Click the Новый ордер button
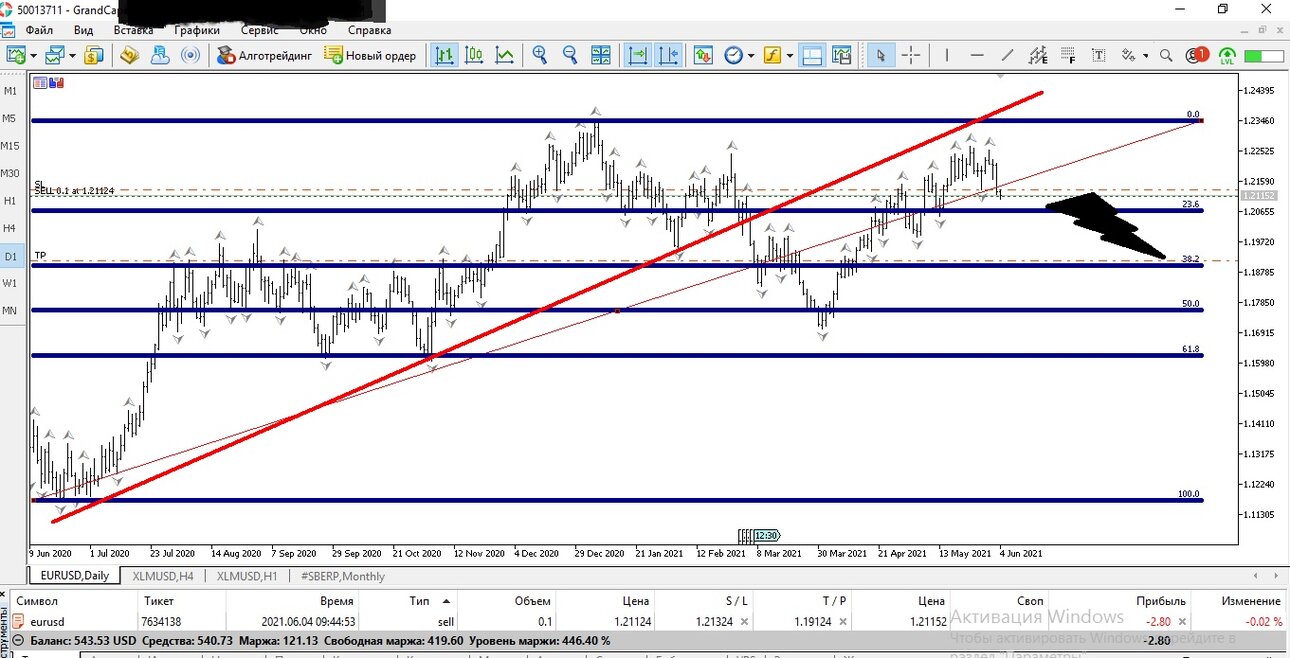The height and width of the screenshot is (658, 1290). point(370,55)
